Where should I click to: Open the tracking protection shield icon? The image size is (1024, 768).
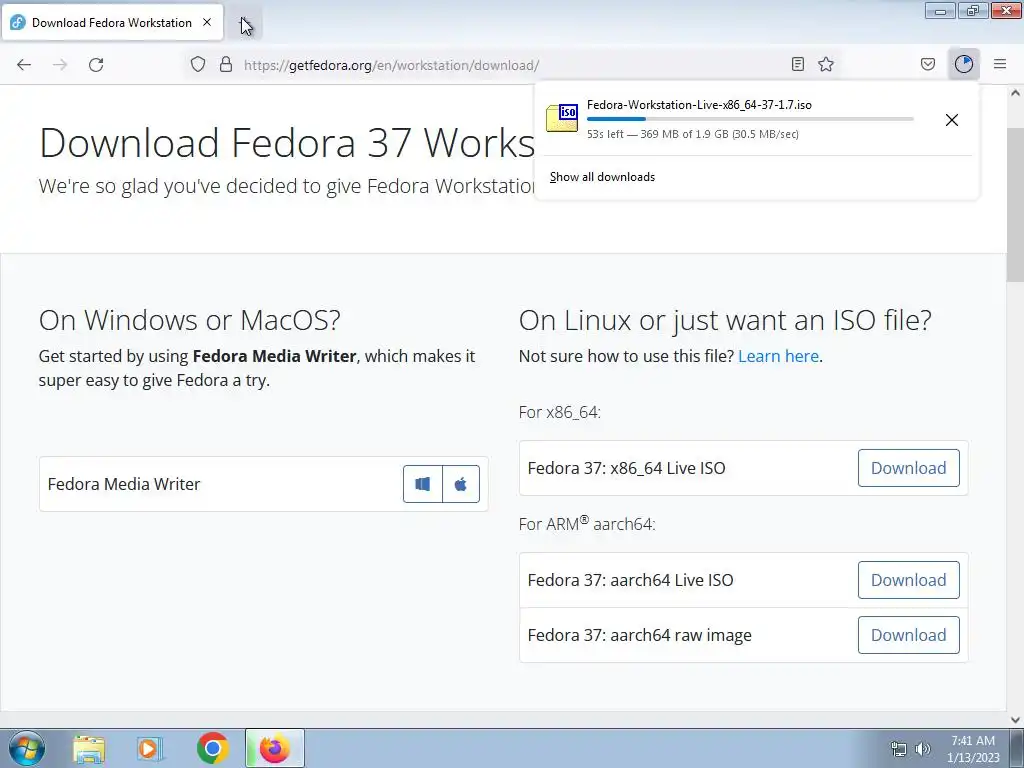pyautogui.click(x=198, y=65)
